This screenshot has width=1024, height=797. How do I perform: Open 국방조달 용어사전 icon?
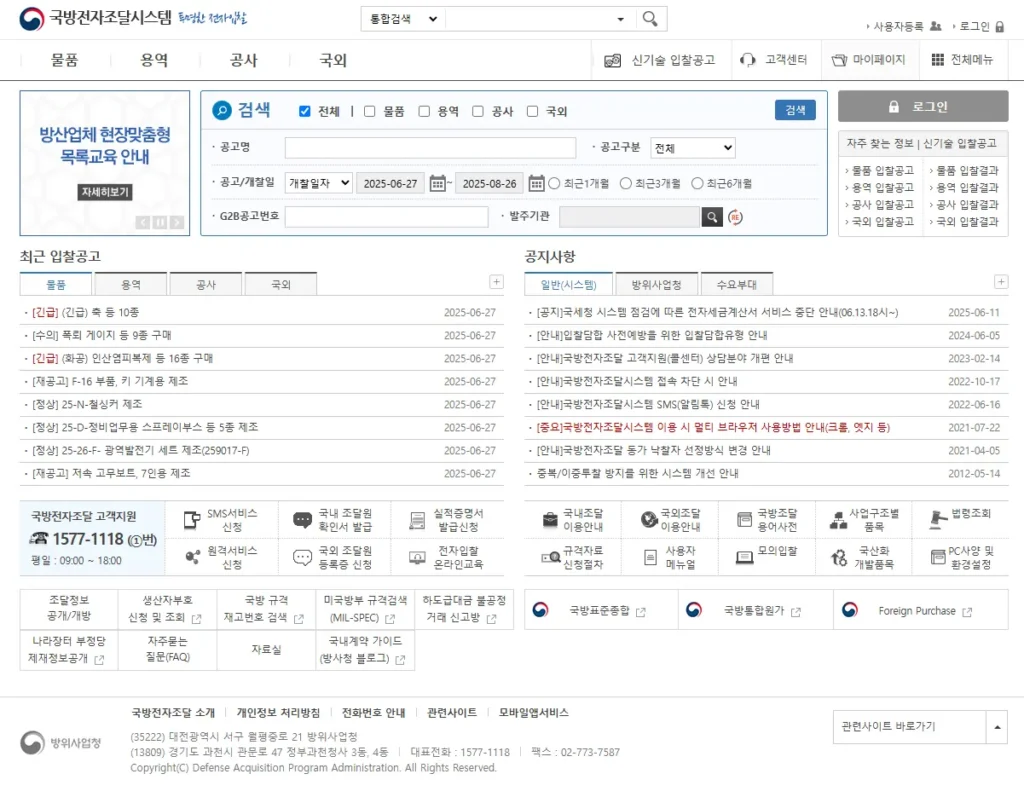(x=744, y=519)
